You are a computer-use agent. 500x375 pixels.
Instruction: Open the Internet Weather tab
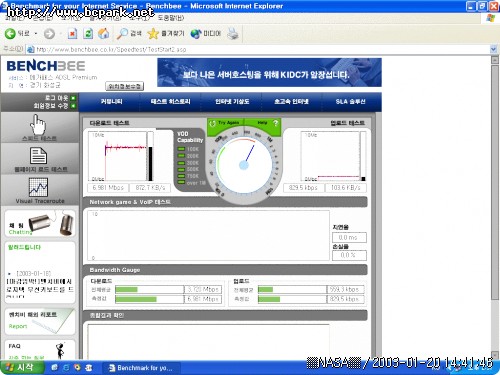tap(232, 101)
